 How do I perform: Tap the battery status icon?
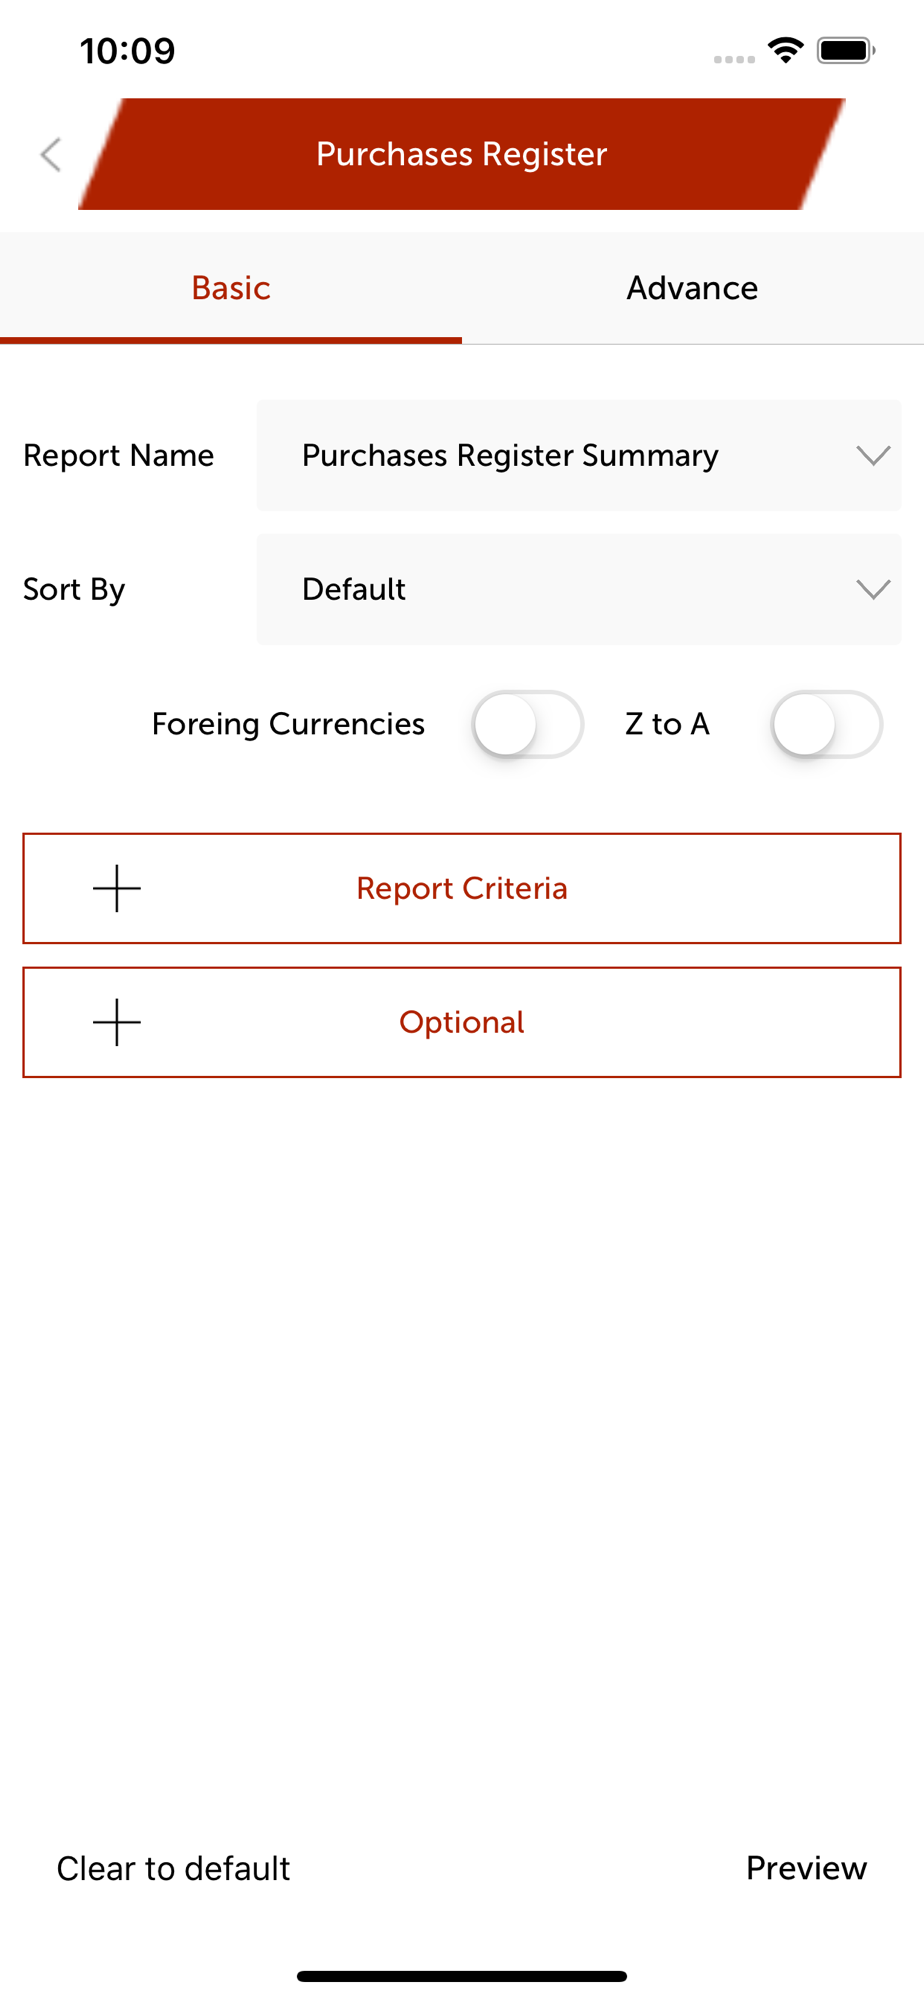846,50
